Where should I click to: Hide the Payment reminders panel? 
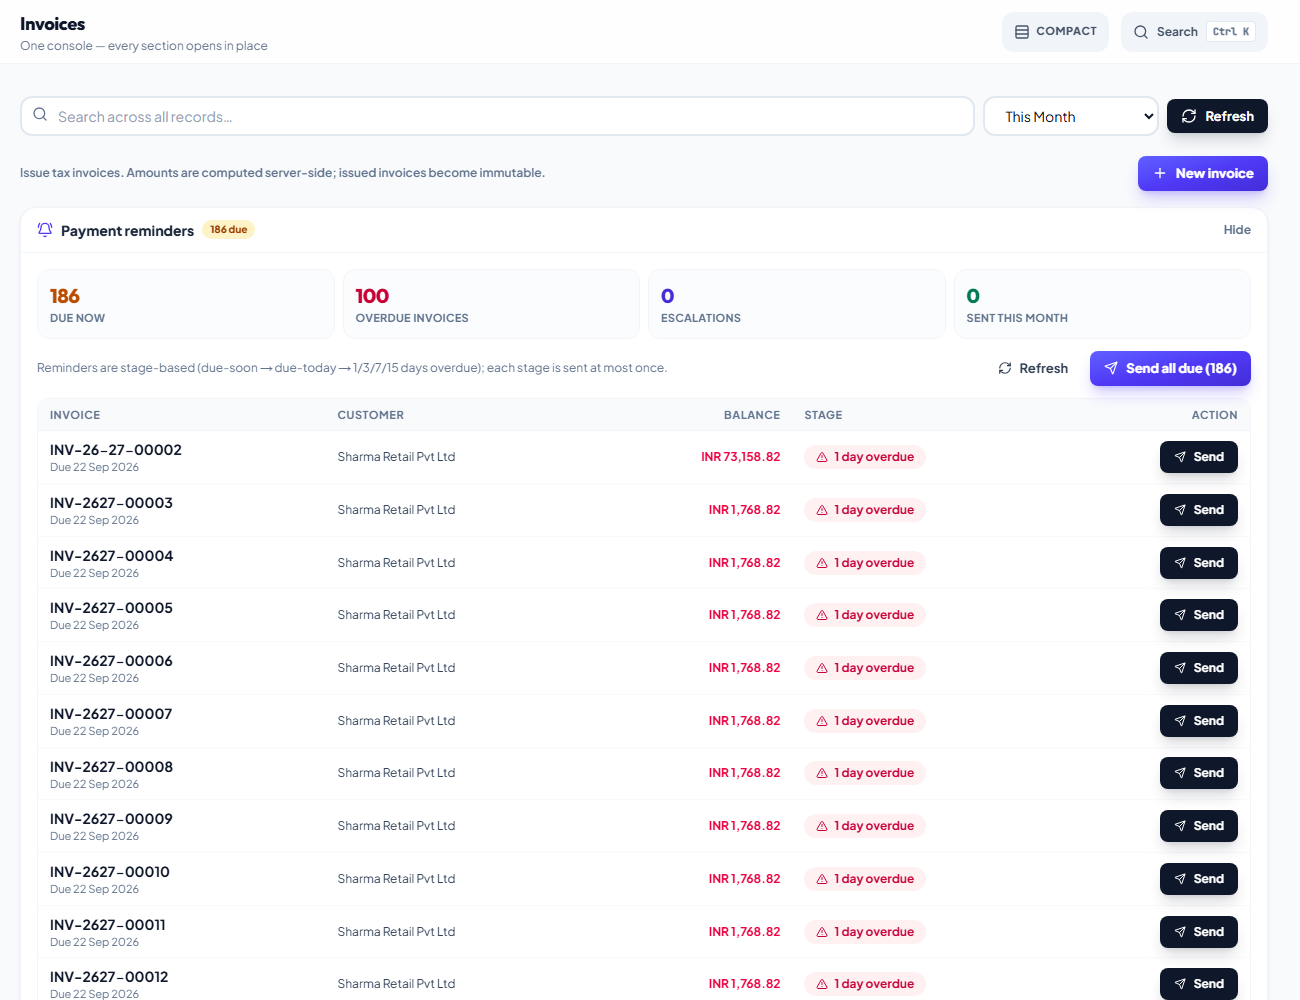click(x=1237, y=230)
